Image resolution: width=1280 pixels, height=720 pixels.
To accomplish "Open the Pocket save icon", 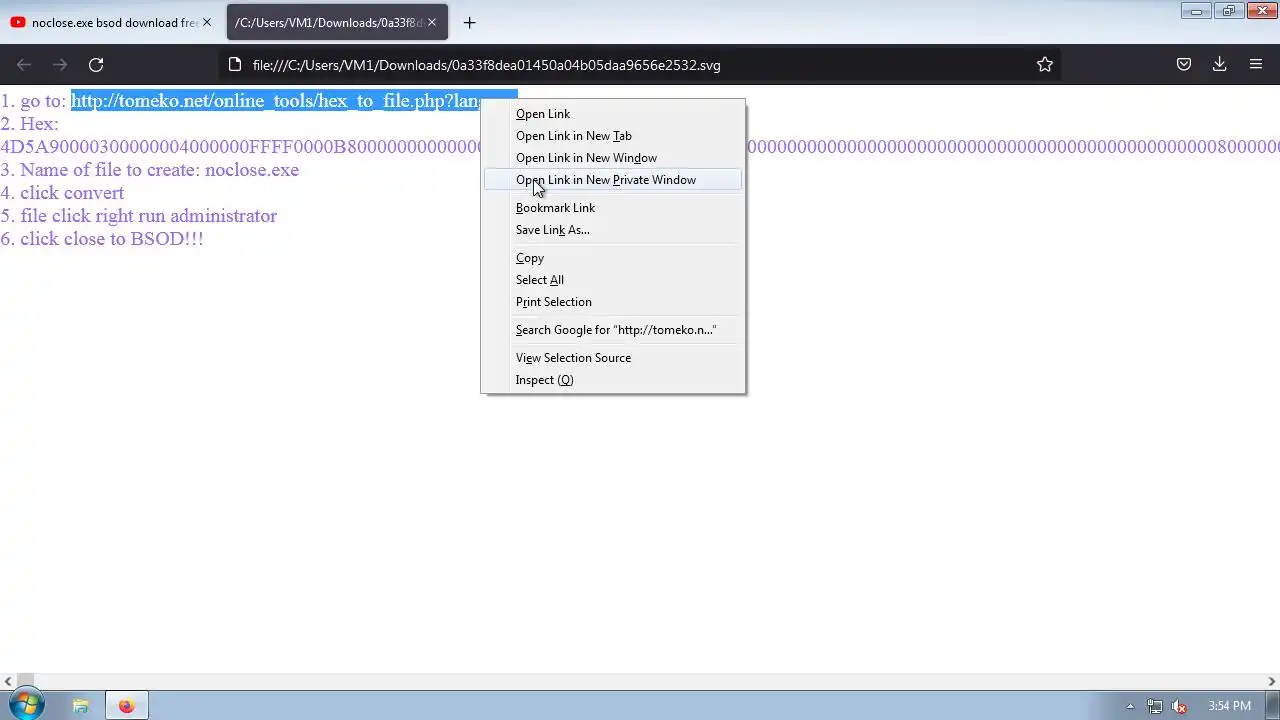I will click(1184, 65).
